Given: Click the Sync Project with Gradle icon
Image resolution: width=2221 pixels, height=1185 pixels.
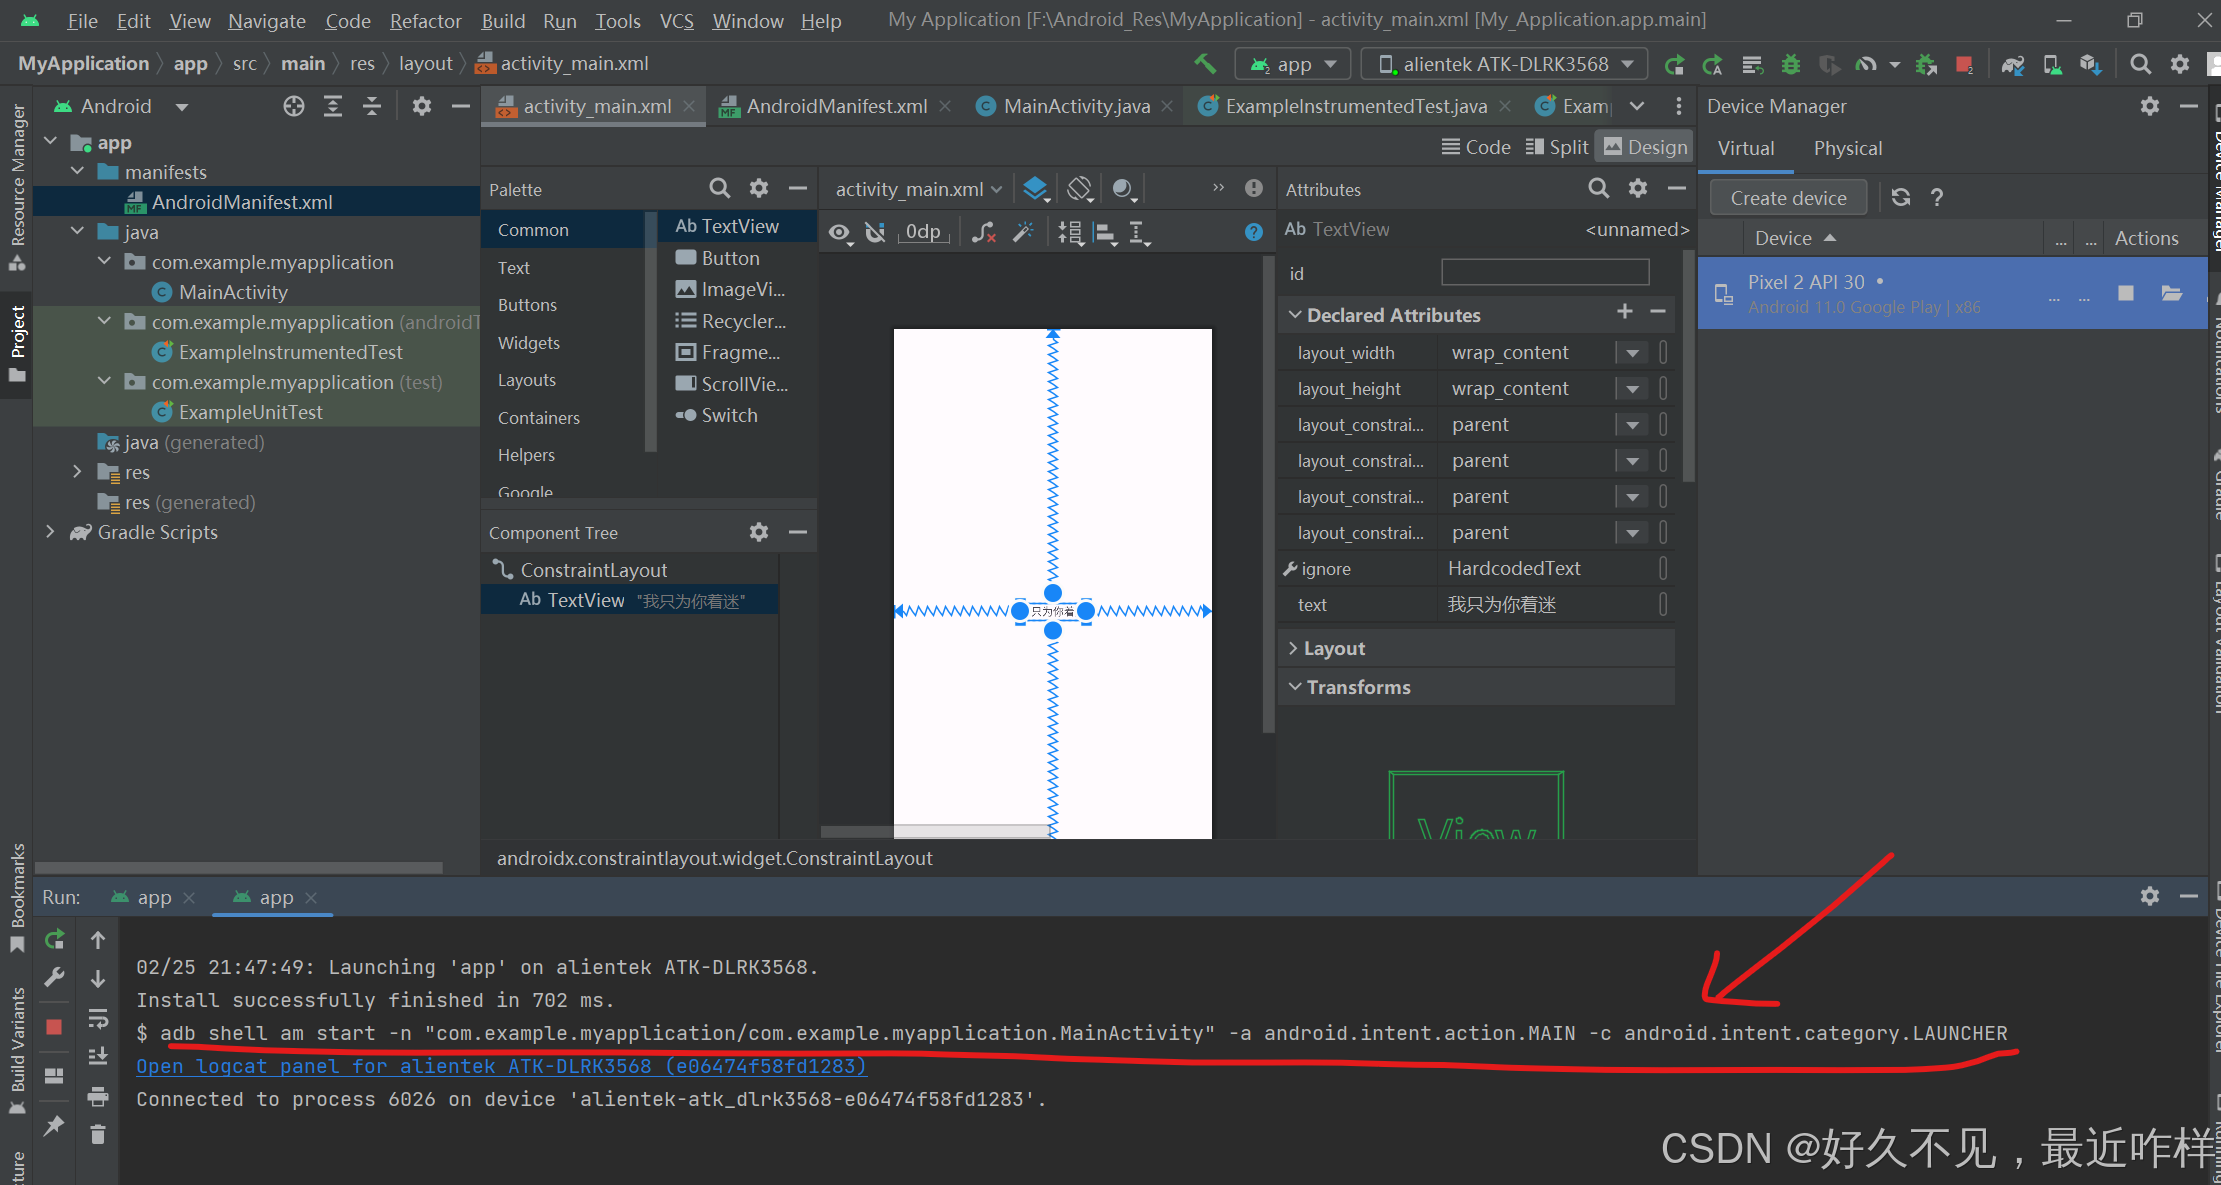Looking at the screenshot, I should coord(2013,64).
